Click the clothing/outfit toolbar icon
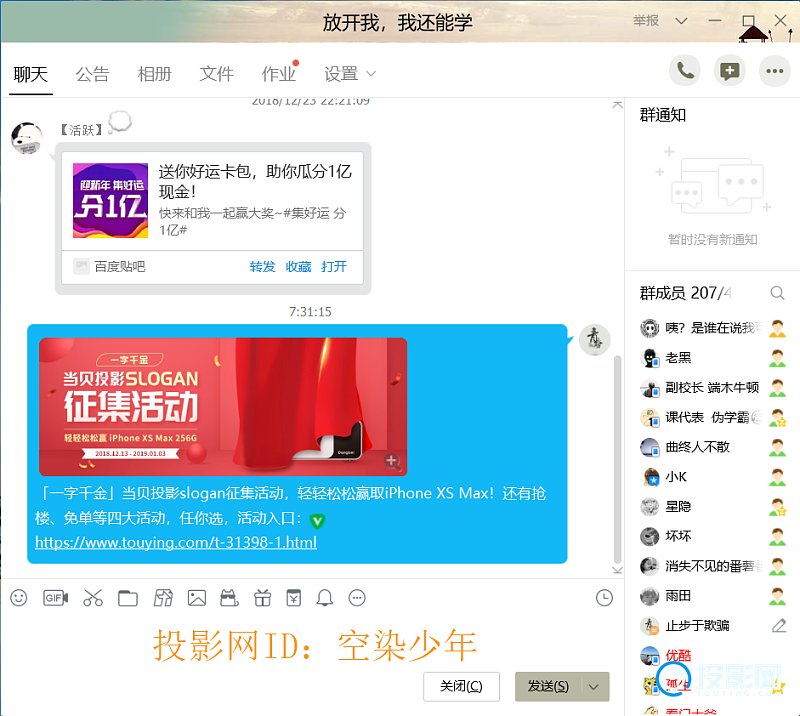The image size is (800, 716). point(163,598)
